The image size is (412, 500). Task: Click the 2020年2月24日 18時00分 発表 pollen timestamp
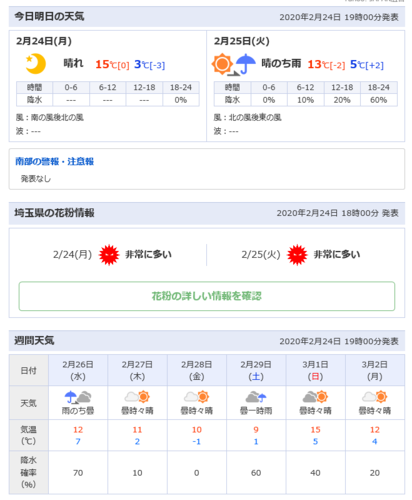click(x=337, y=213)
